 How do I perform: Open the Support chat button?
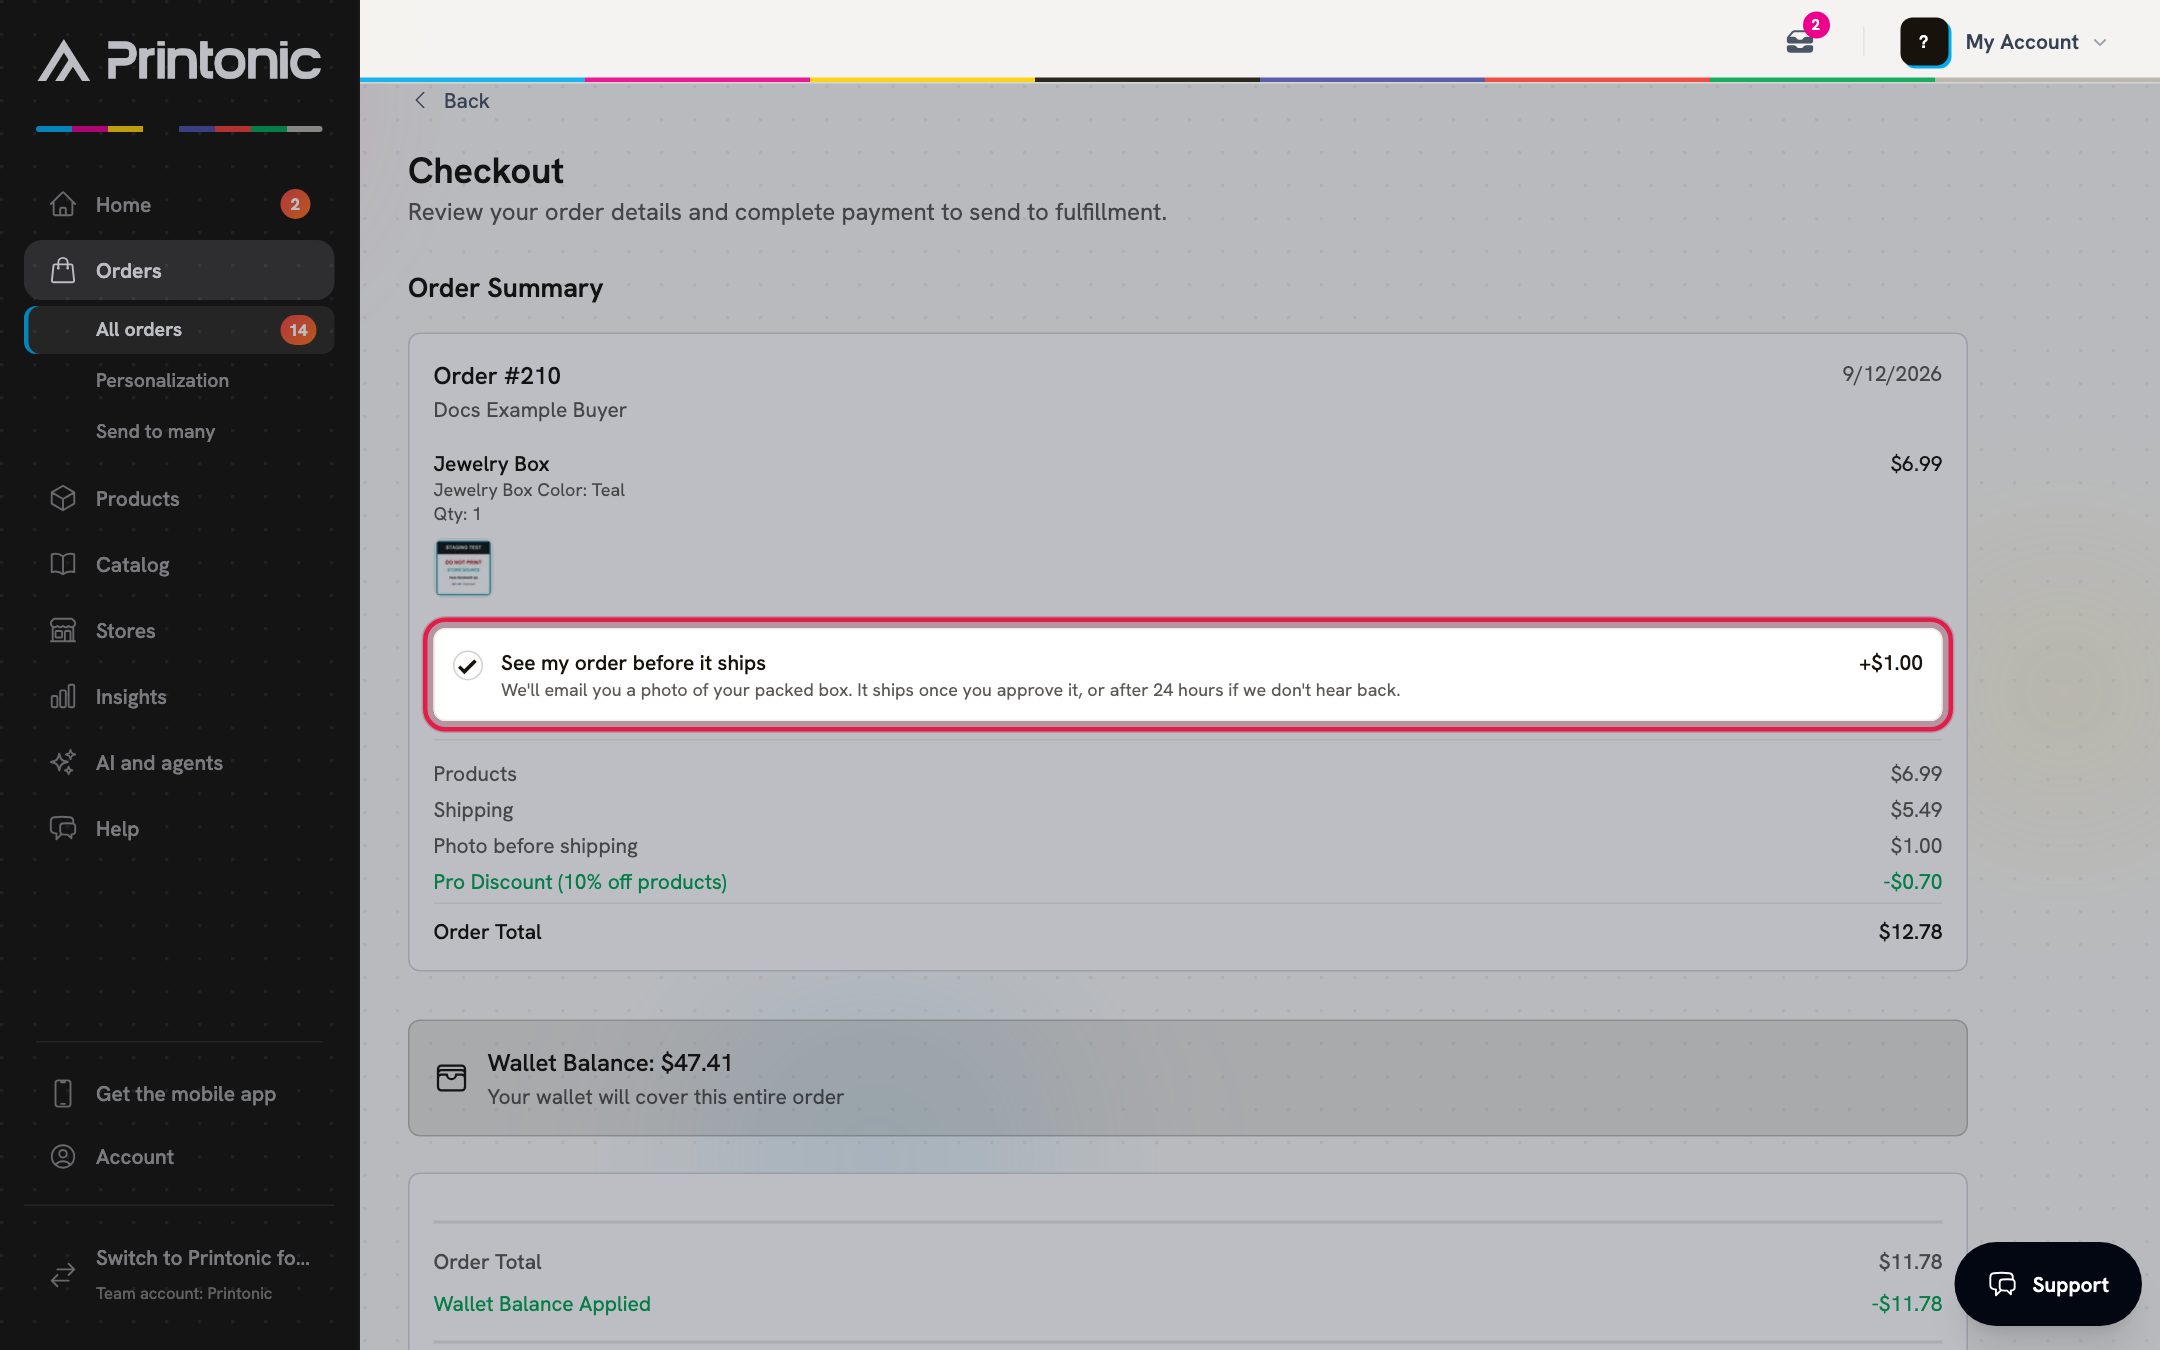pyautogui.click(x=2048, y=1284)
